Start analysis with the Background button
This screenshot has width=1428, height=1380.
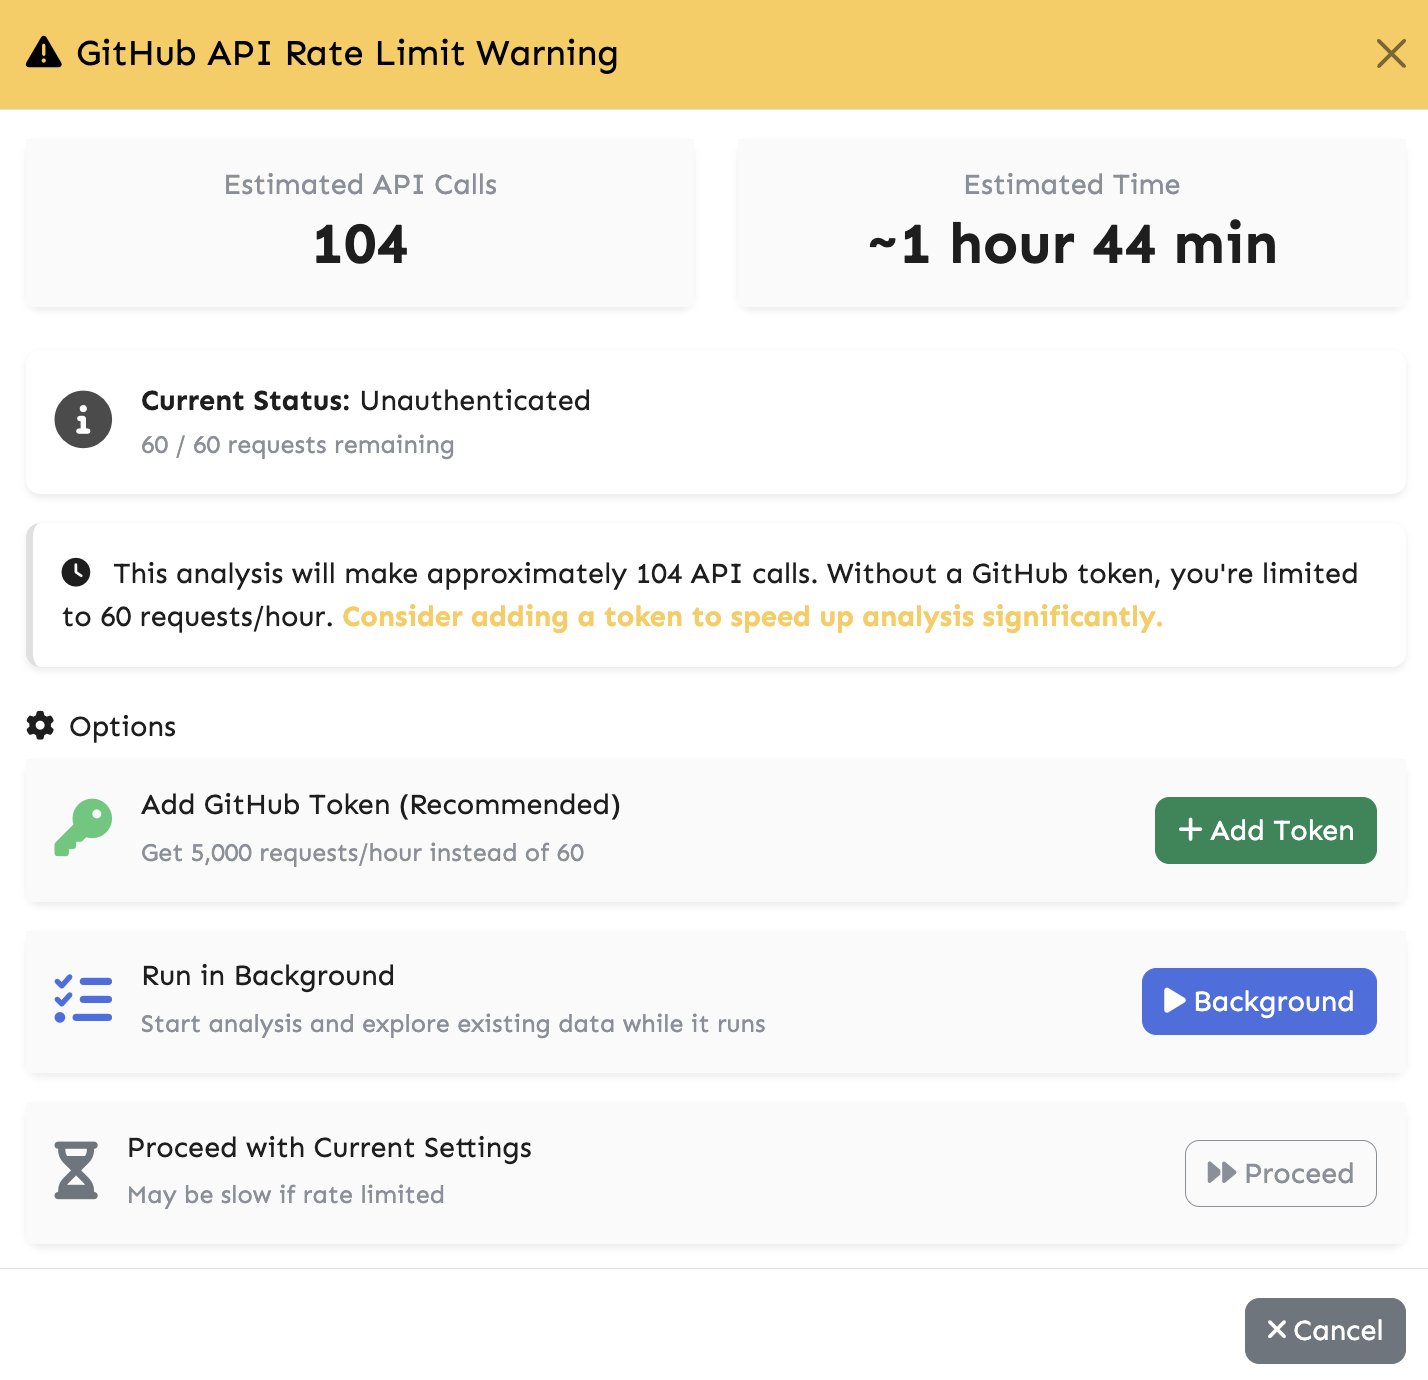coord(1258,1001)
